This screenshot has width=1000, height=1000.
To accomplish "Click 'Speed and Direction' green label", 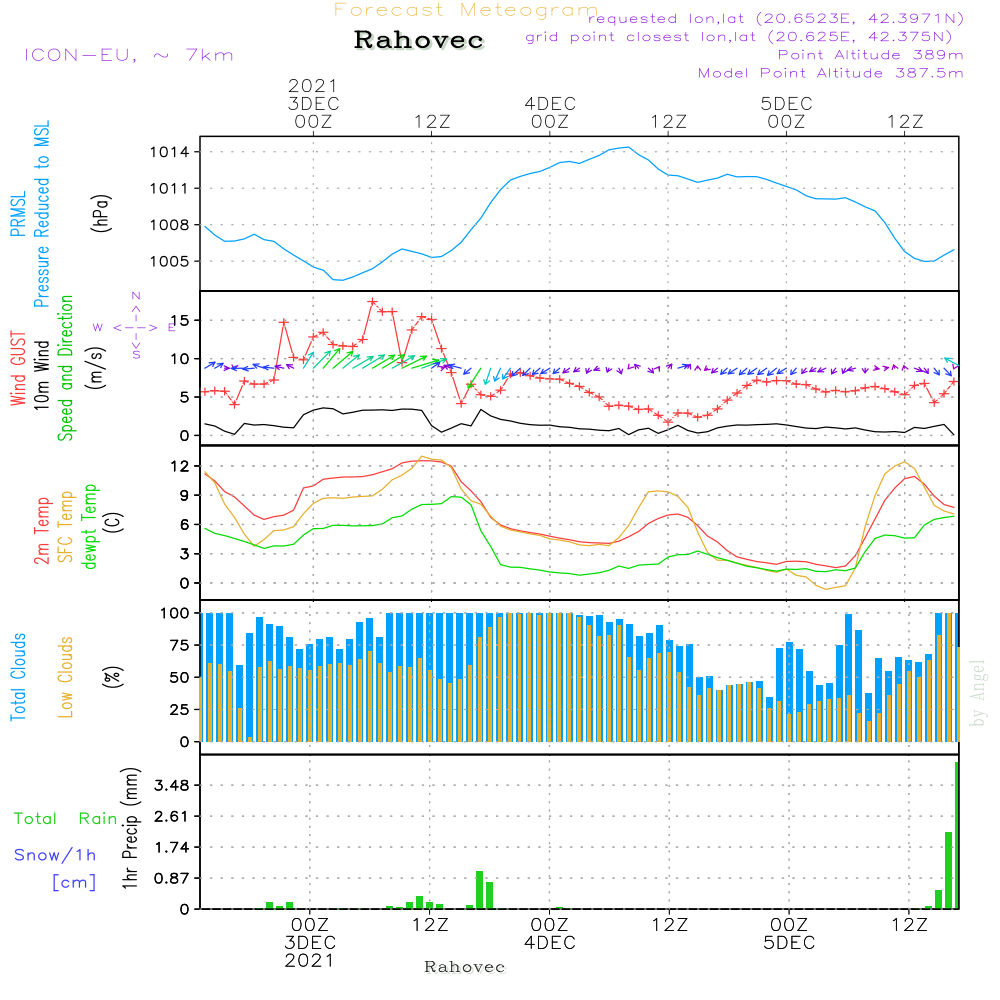I will [65, 368].
